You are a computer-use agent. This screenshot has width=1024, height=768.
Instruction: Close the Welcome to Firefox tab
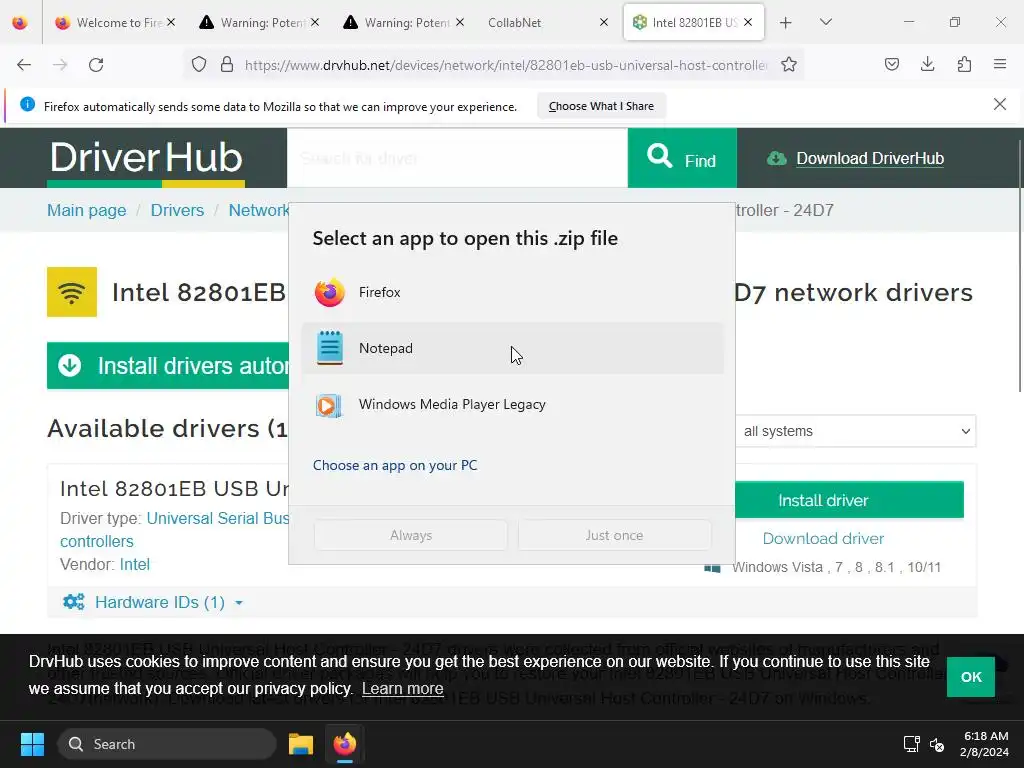click(170, 22)
